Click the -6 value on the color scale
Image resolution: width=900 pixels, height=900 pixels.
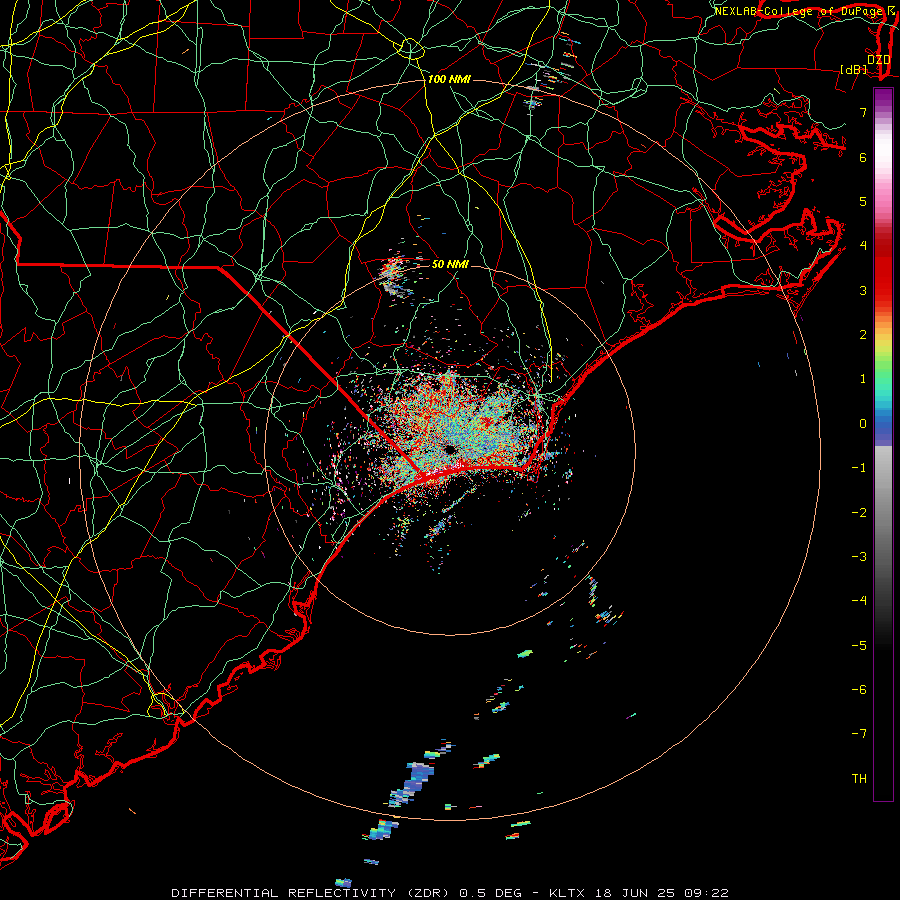pos(859,690)
